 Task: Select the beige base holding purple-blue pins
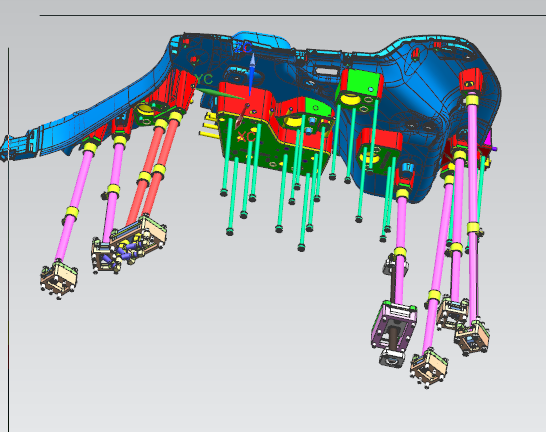tap(139, 238)
